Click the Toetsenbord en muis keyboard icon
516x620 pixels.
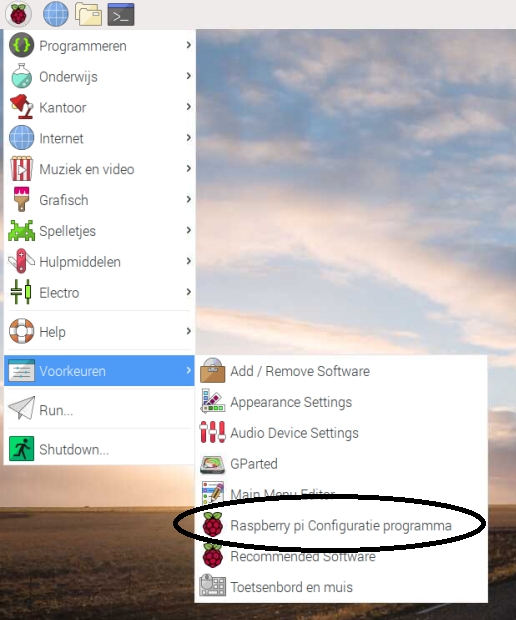213,586
